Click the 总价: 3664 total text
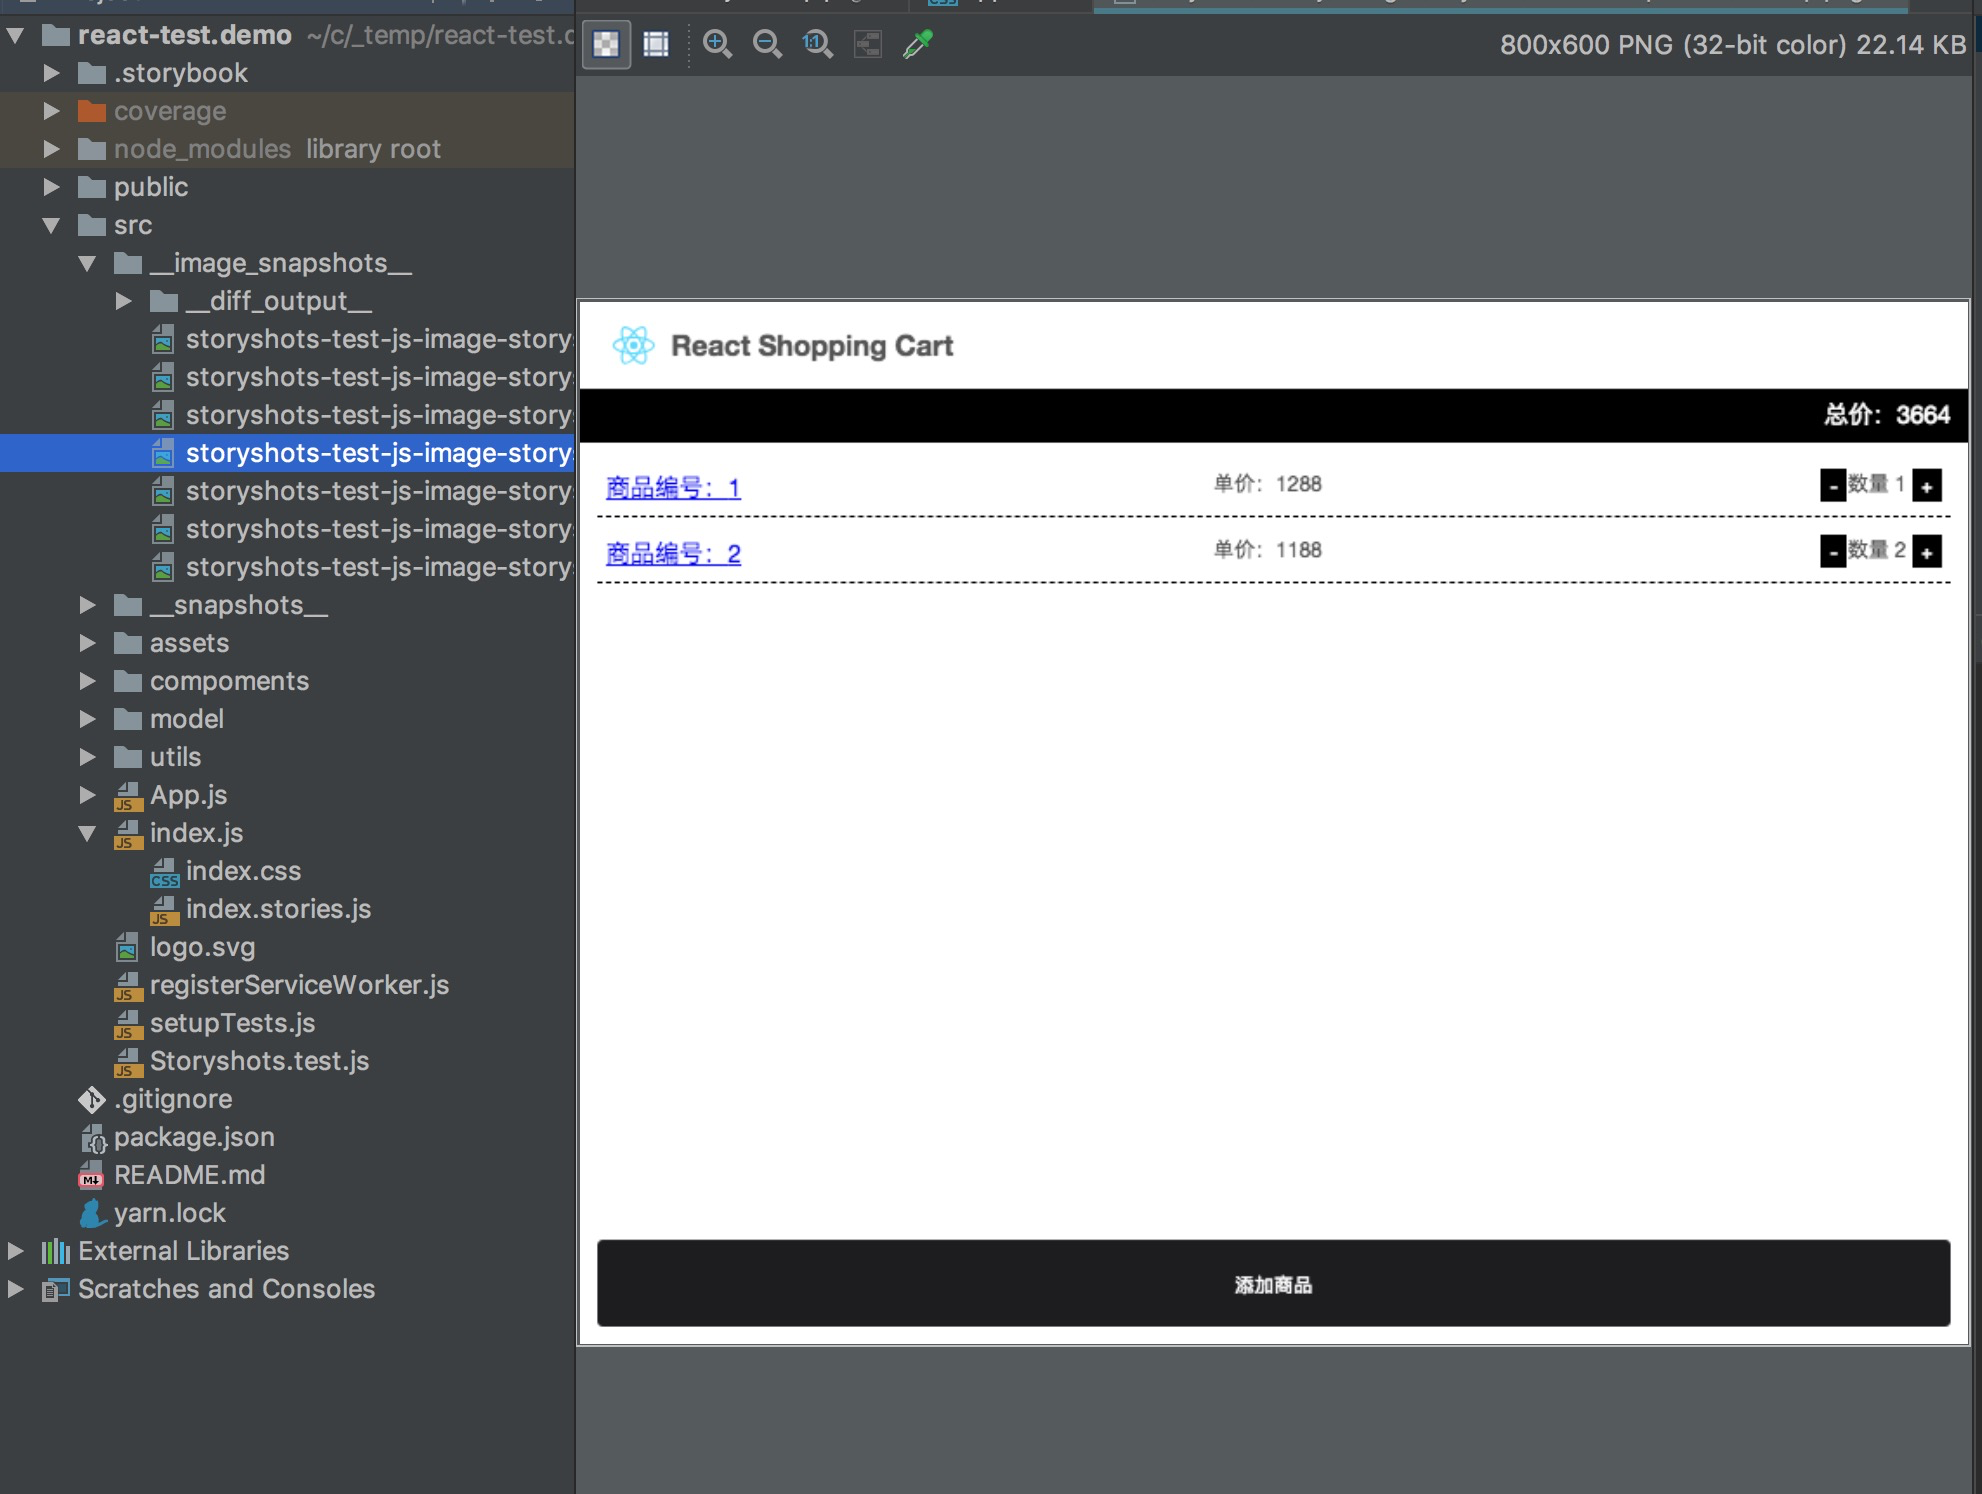The image size is (1982, 1494). click(x=1886, y=415)
